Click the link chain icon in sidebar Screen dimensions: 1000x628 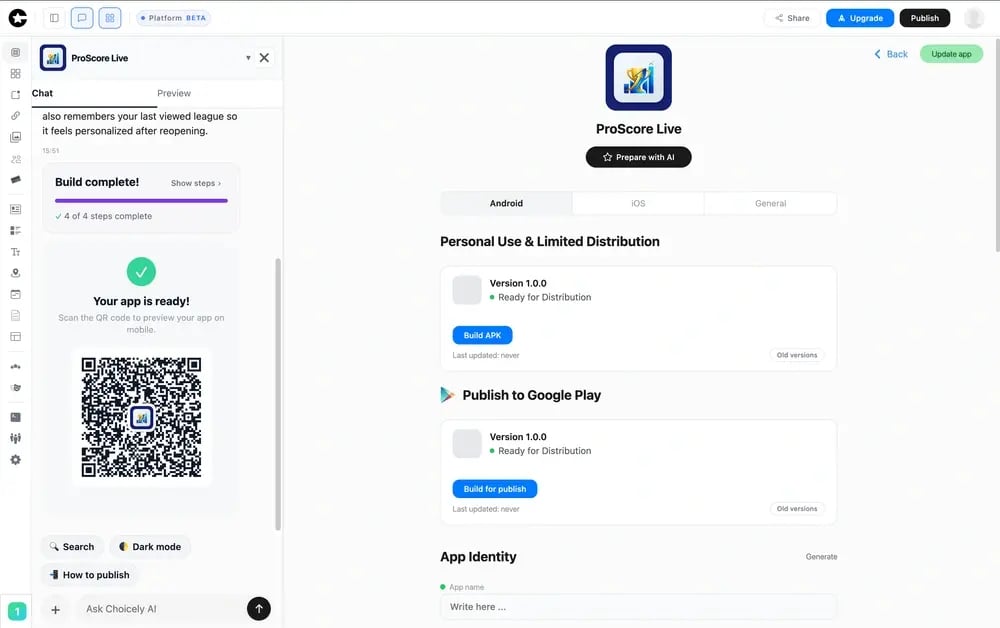pos(15,115)
